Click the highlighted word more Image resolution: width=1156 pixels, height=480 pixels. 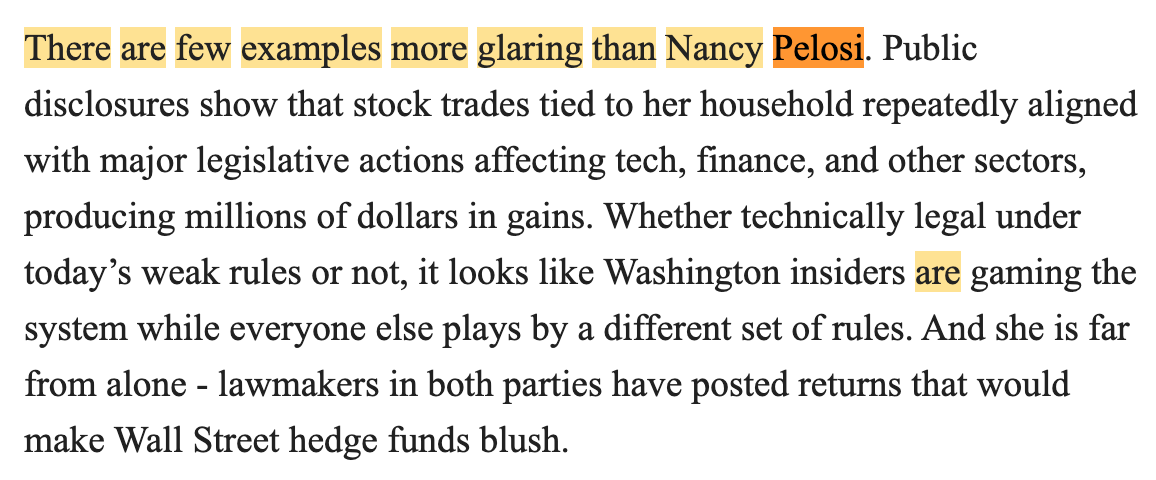coord(429,49)
